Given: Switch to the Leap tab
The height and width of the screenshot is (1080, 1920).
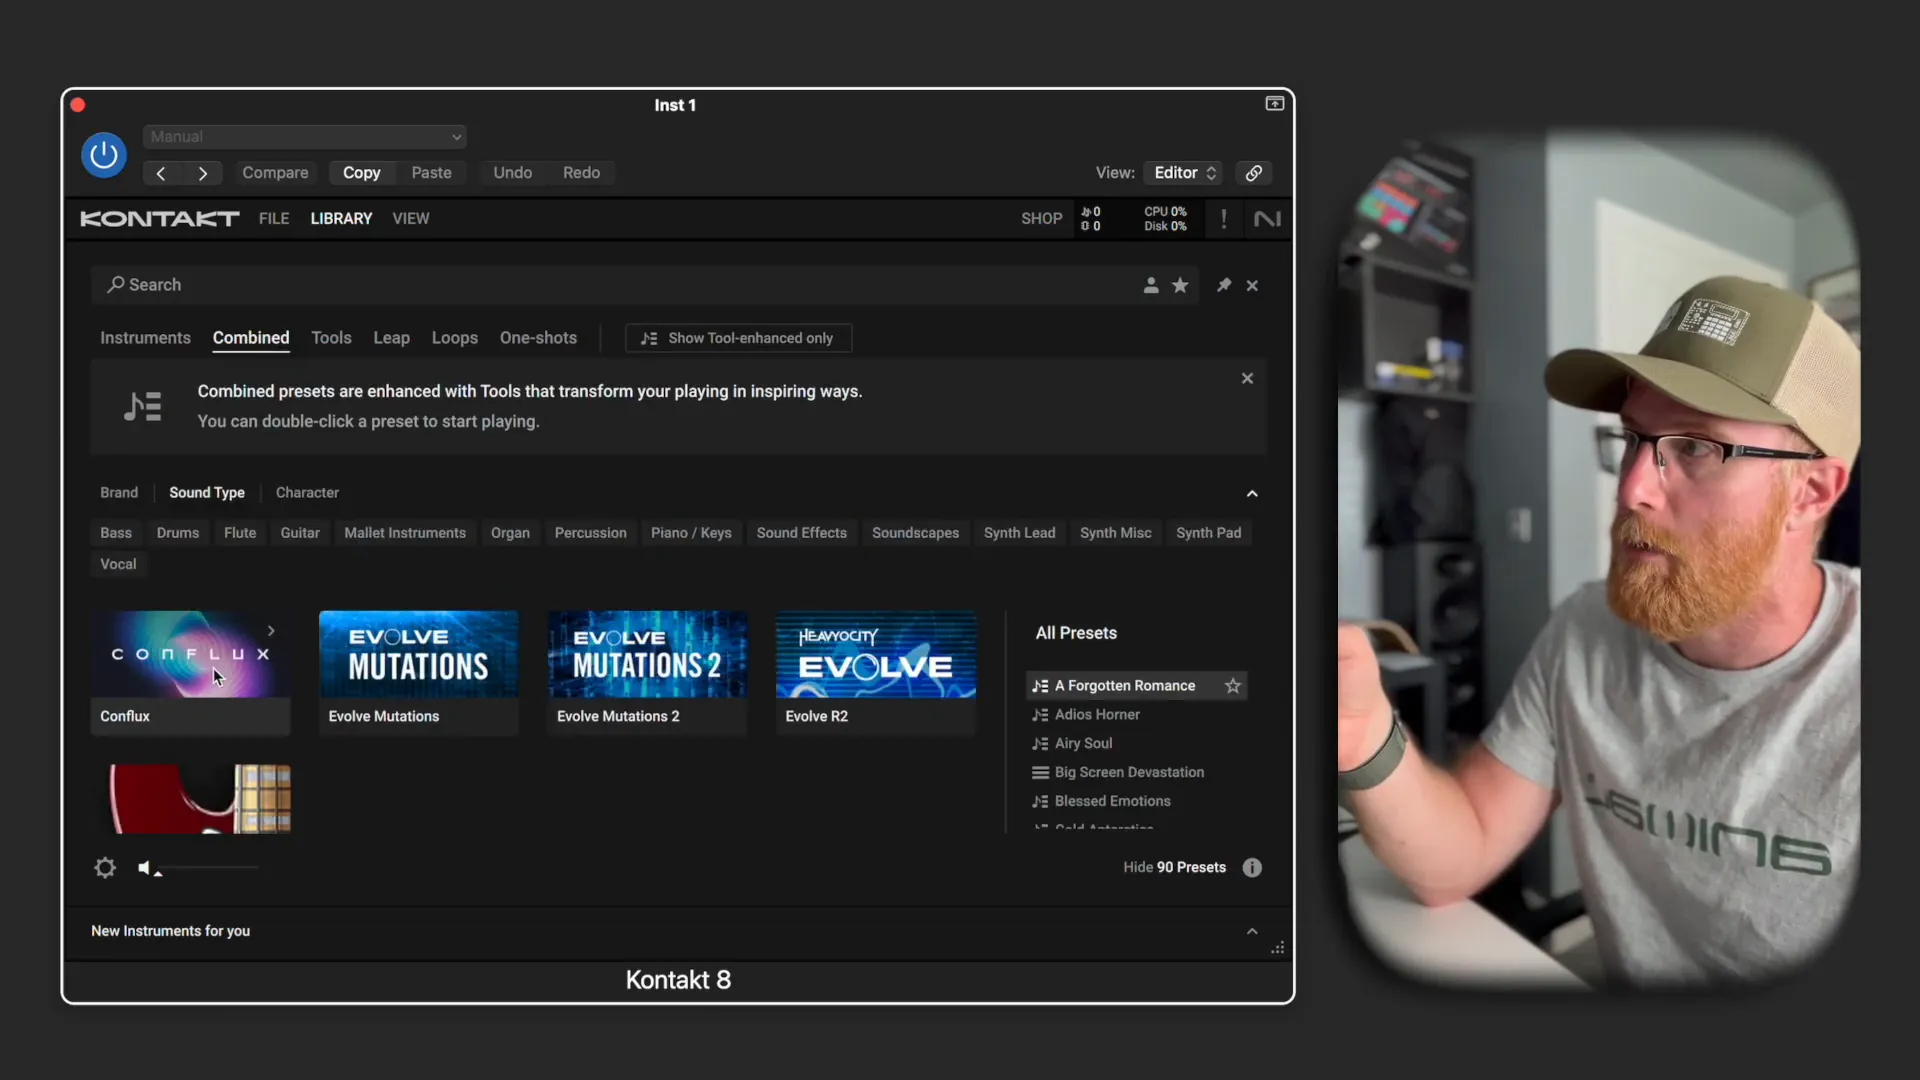Looking at the screenshot, I should 391,338.
